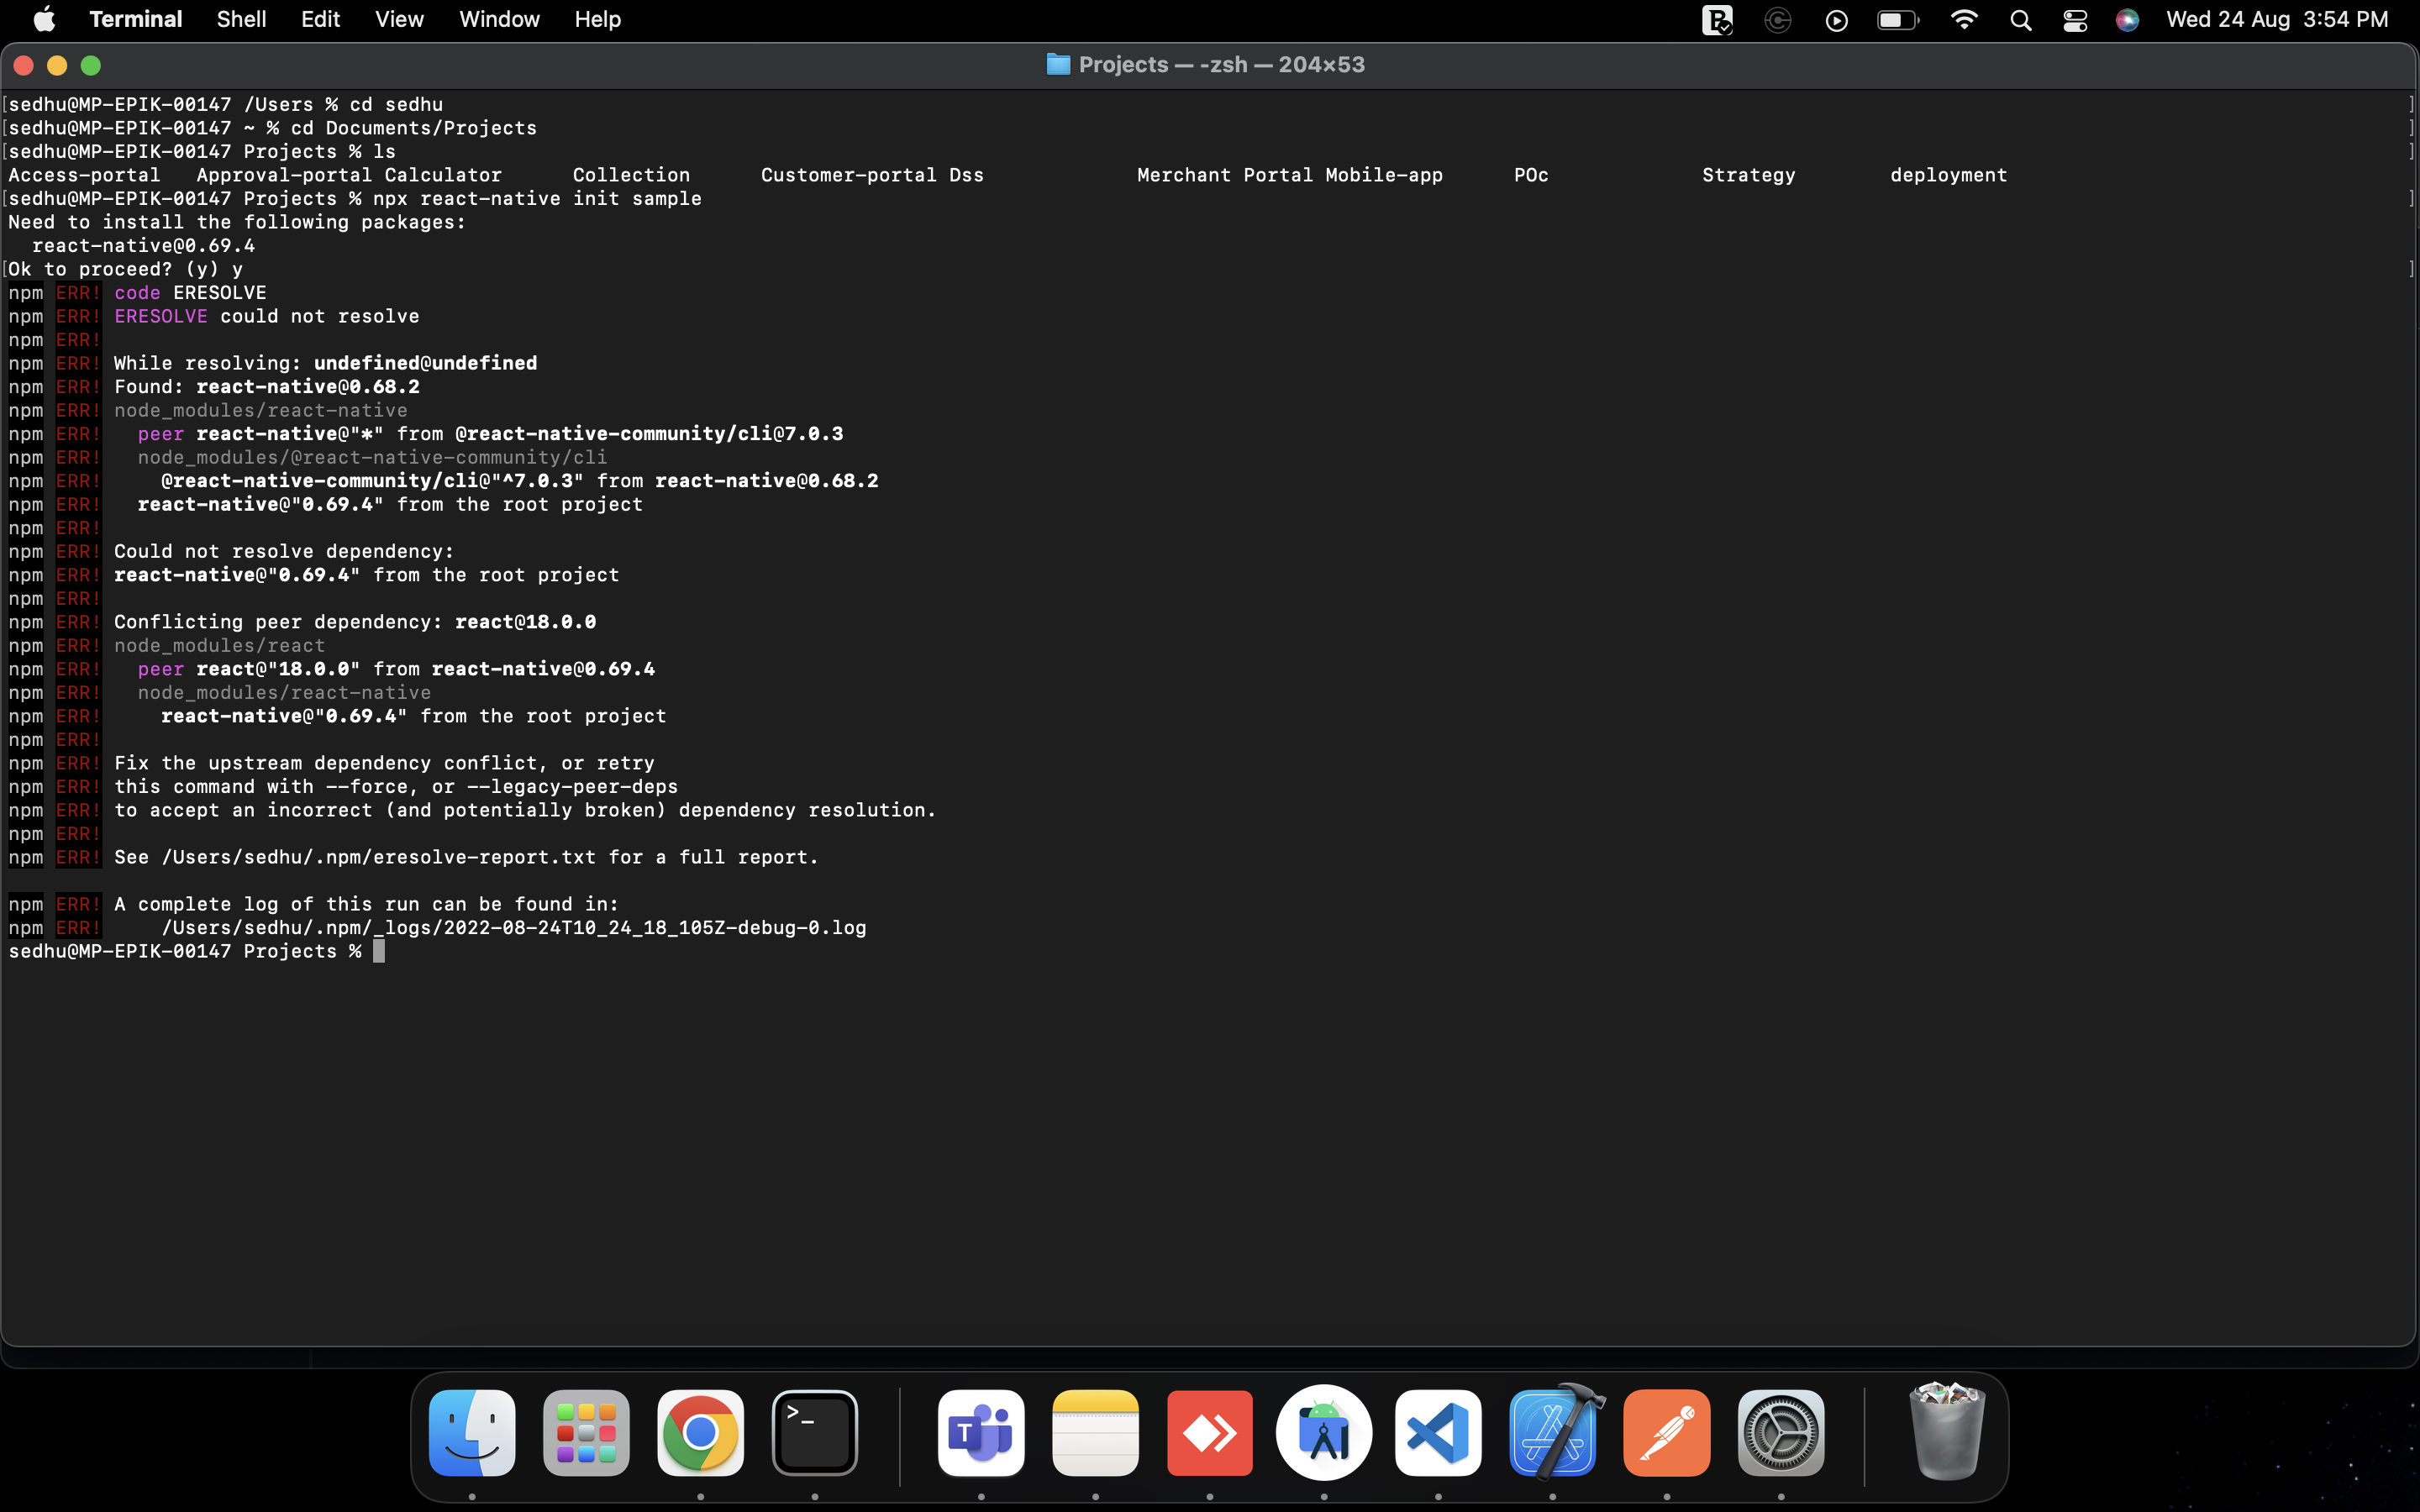Click 'code ERESOLVE' error line
This screenshot has height=1512, width=2420.
190,293
